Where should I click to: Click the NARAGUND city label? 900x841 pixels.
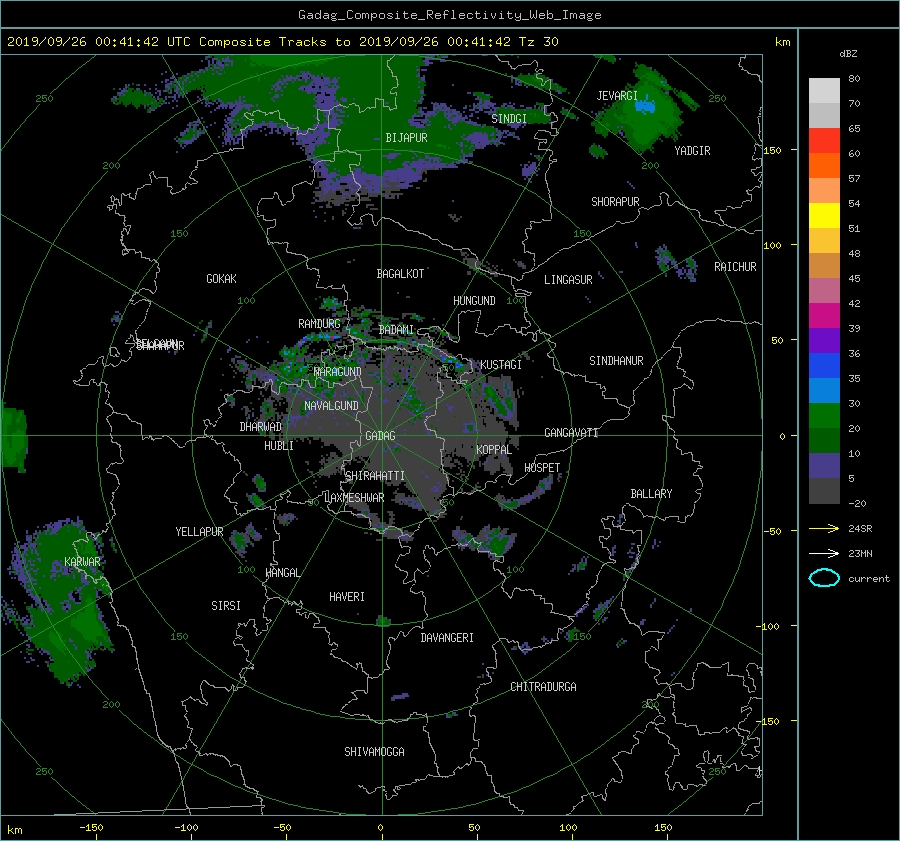click(338, 372)
